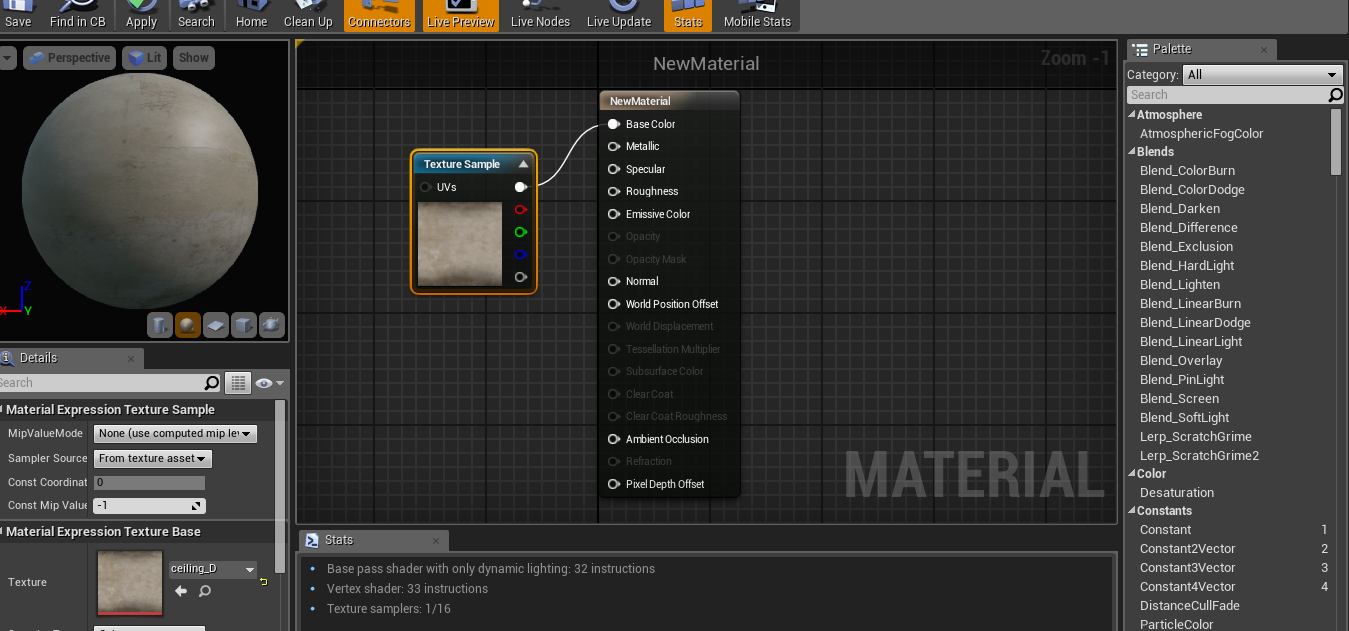Screen dimensions: 1349x631
Task: Open the Sampler Source dropdown
Action: click(153, 459)
